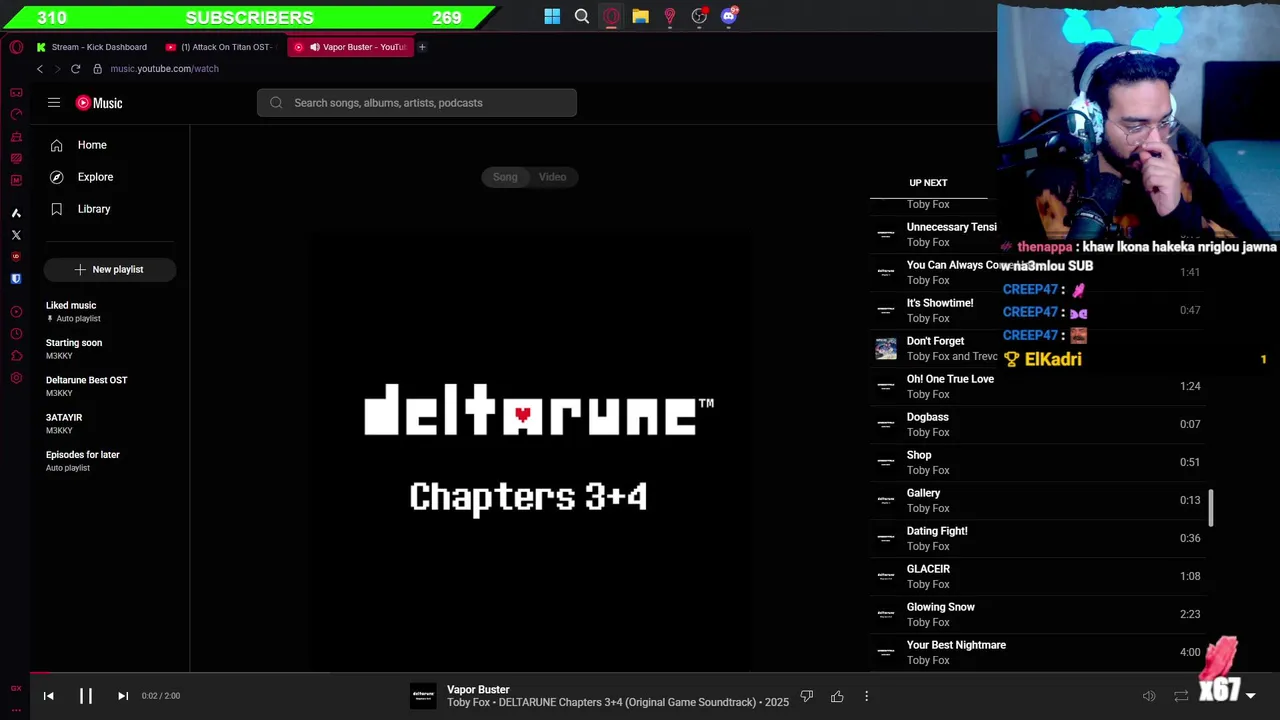Toggle repeat mode
Screen dimensions: 1280x720
click(x=1181, y=696)
